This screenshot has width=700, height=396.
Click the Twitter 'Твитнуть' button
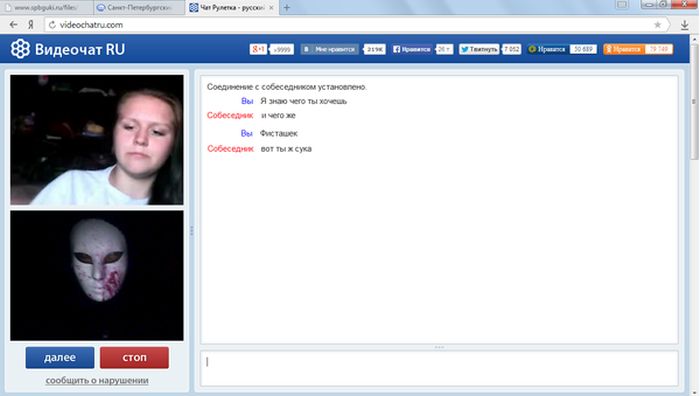tap(479, 49)
